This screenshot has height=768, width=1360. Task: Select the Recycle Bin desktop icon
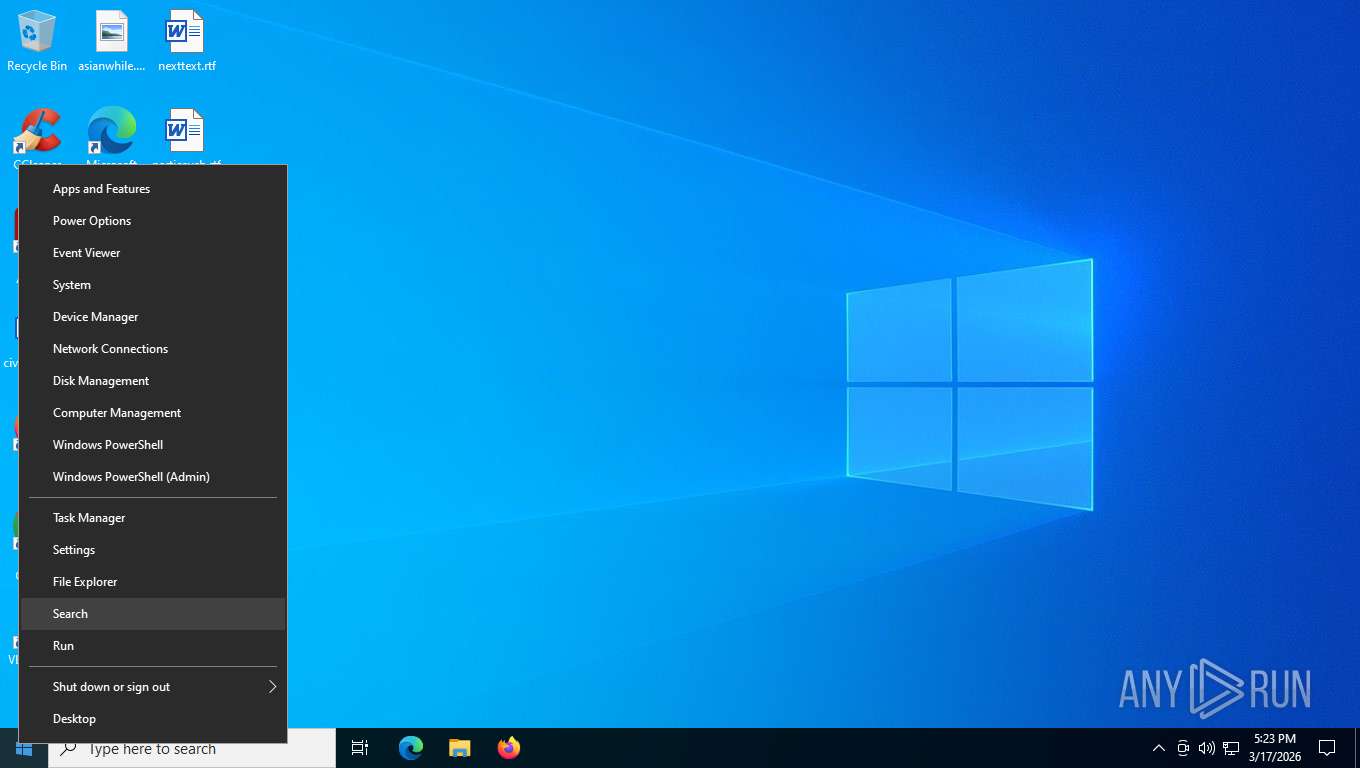click(37, 42)
